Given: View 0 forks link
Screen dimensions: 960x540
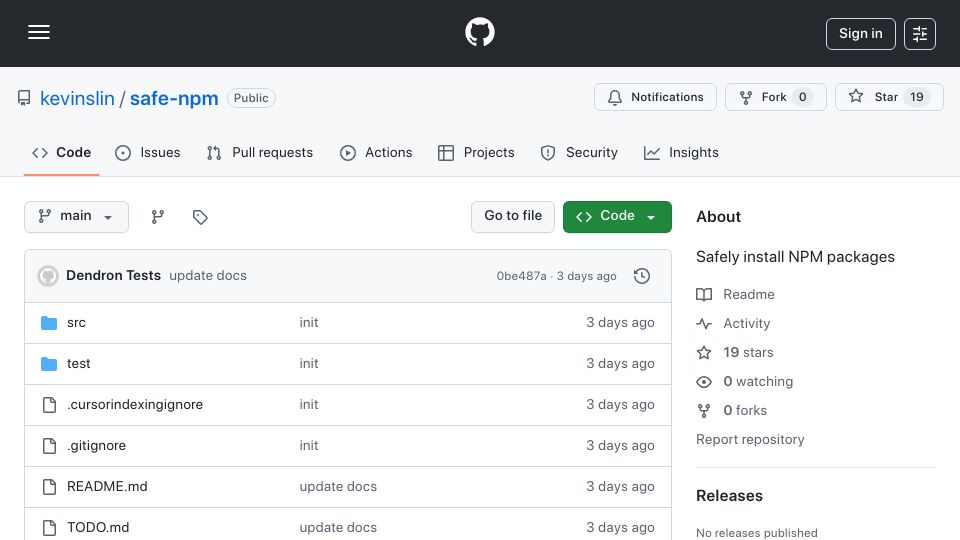Looking at the screenshot, I should coord(745,411).
